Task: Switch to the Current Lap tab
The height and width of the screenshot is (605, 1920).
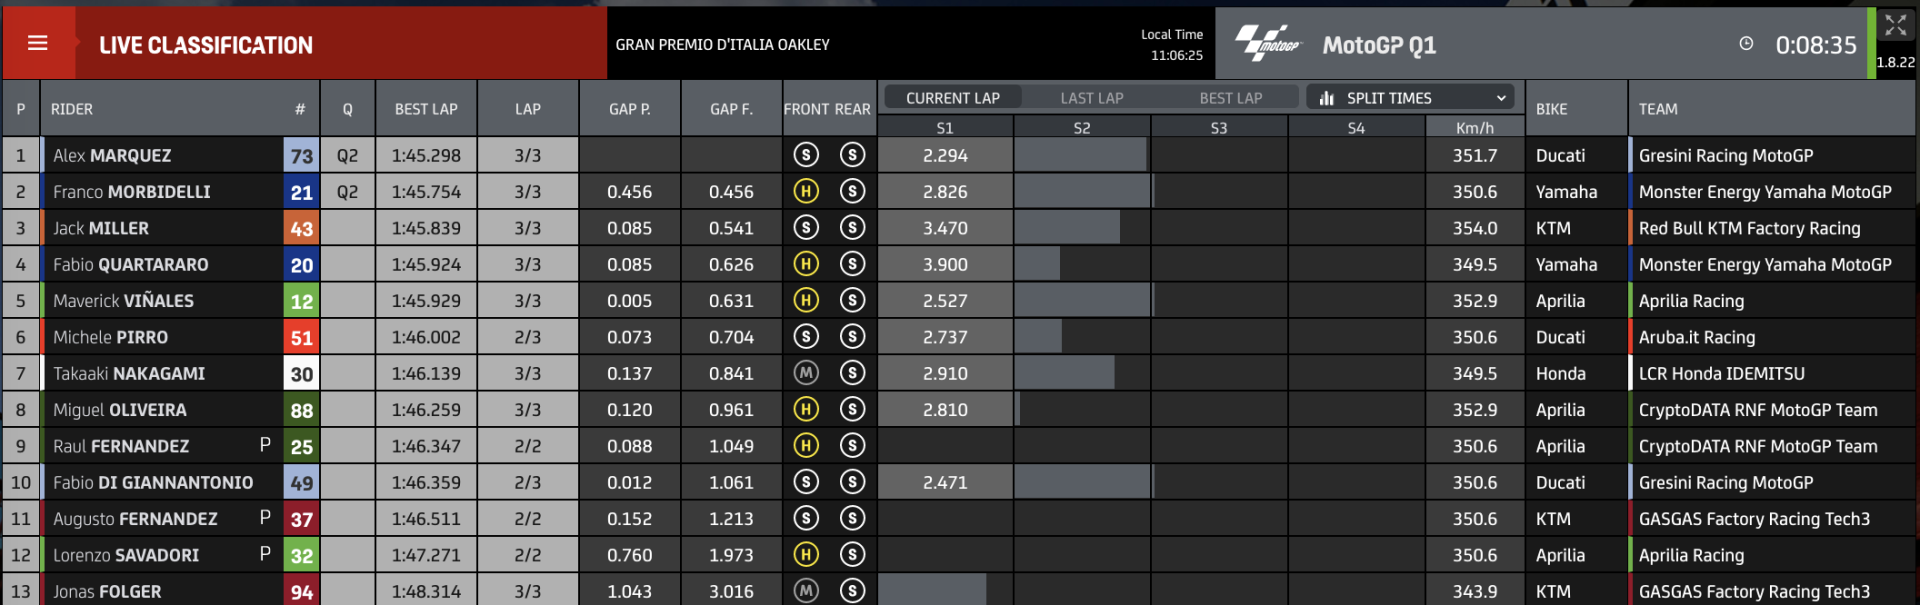Action: (x=953, y=98)
